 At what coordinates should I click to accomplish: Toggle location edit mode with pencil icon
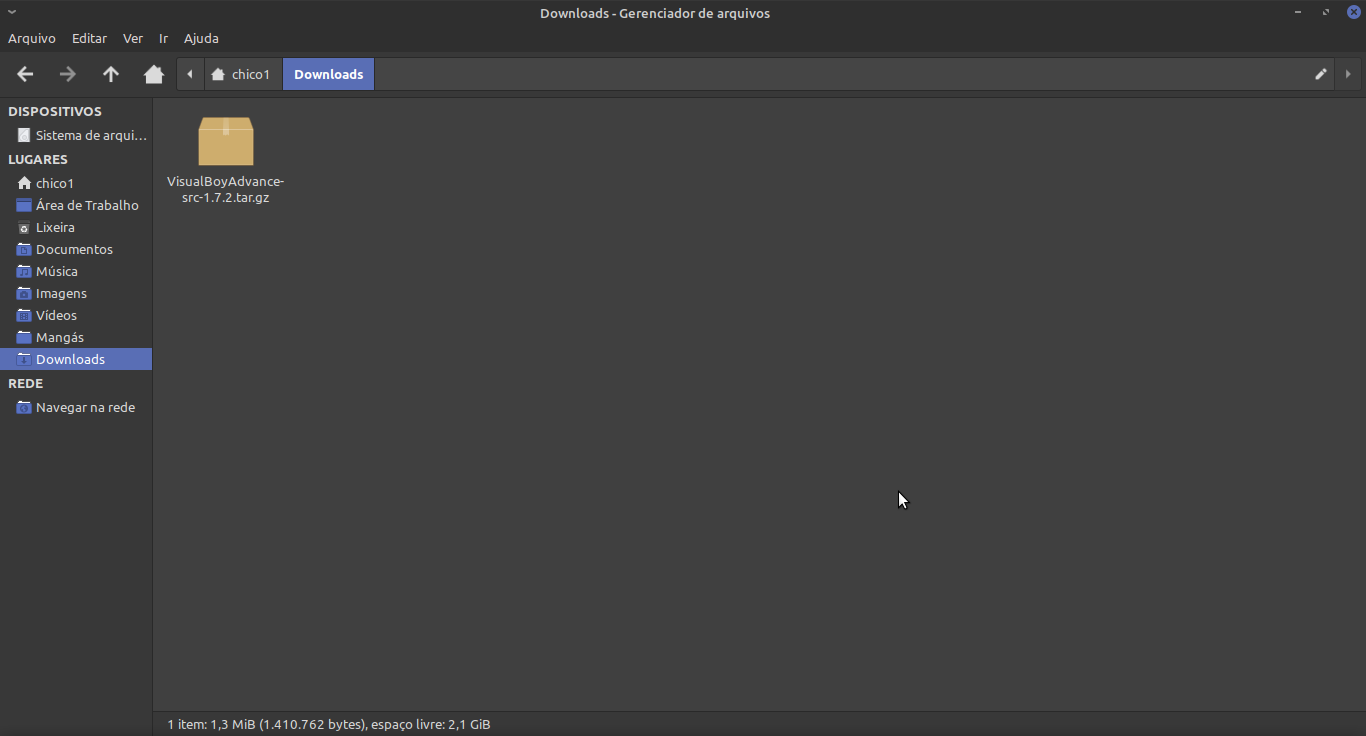(1321, 74)
